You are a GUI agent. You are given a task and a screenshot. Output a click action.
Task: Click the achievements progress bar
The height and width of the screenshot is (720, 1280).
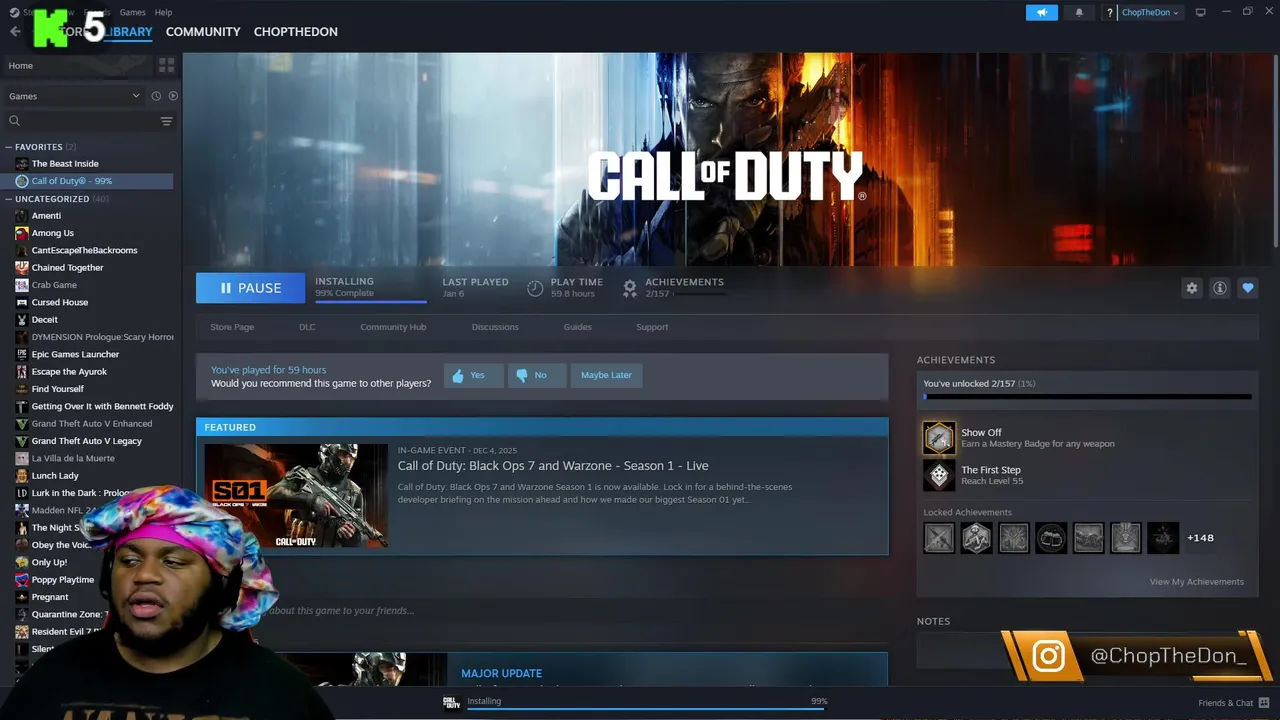[1087, 397]
